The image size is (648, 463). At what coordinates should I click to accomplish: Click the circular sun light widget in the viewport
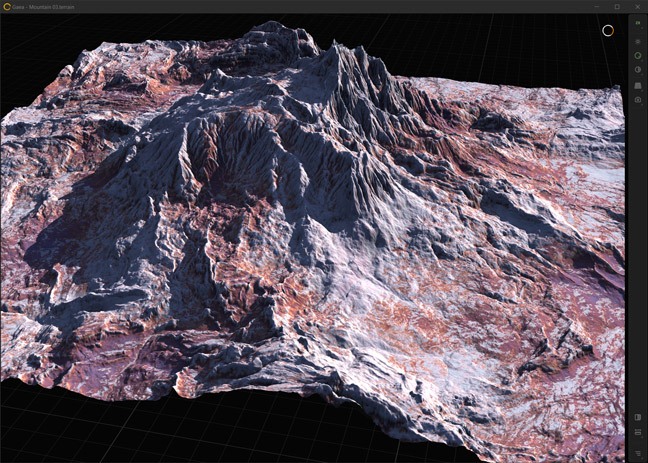tap(607, 30)
